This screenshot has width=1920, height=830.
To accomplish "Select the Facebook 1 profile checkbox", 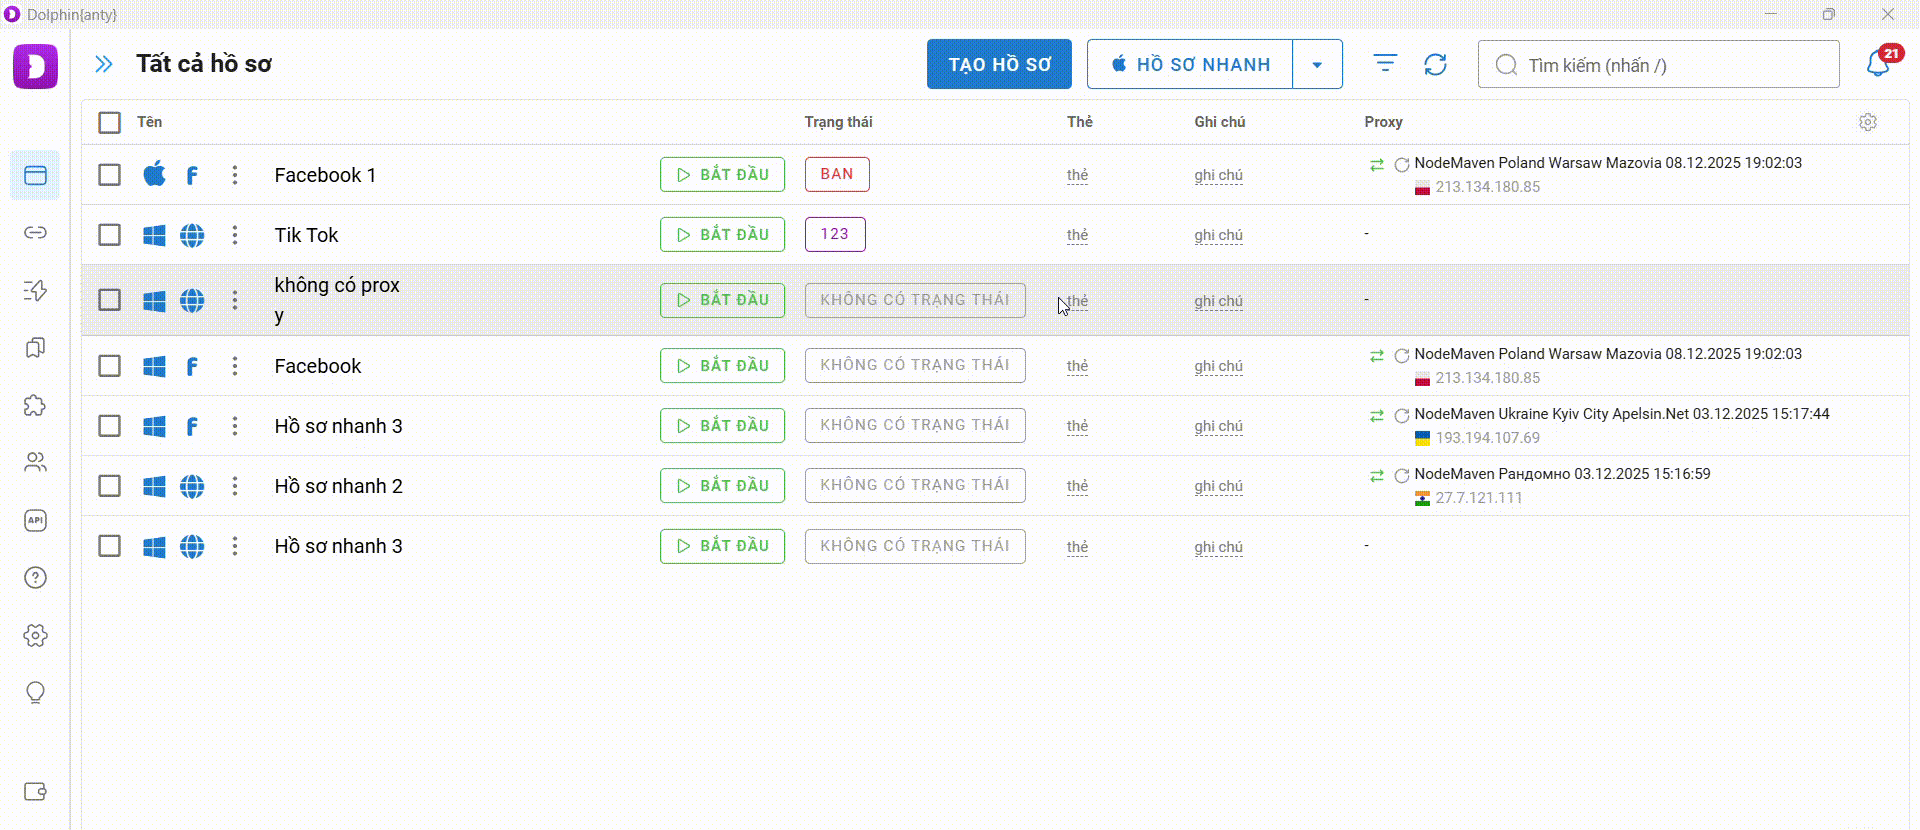I will [110, 175].
